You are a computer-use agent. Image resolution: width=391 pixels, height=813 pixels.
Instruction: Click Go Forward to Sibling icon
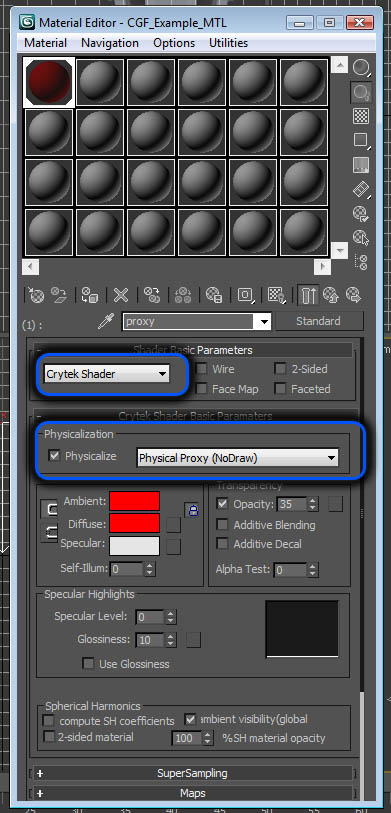coord(353,296)
